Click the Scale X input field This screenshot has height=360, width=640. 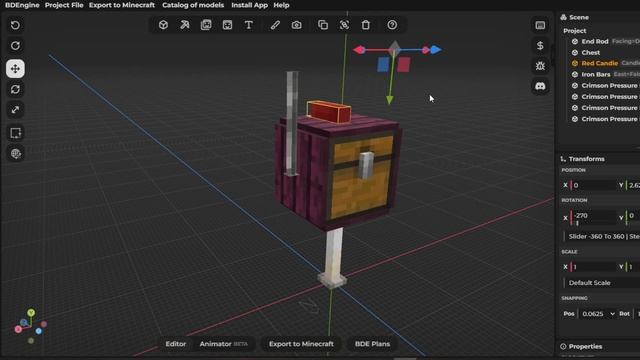coord(593,267)
